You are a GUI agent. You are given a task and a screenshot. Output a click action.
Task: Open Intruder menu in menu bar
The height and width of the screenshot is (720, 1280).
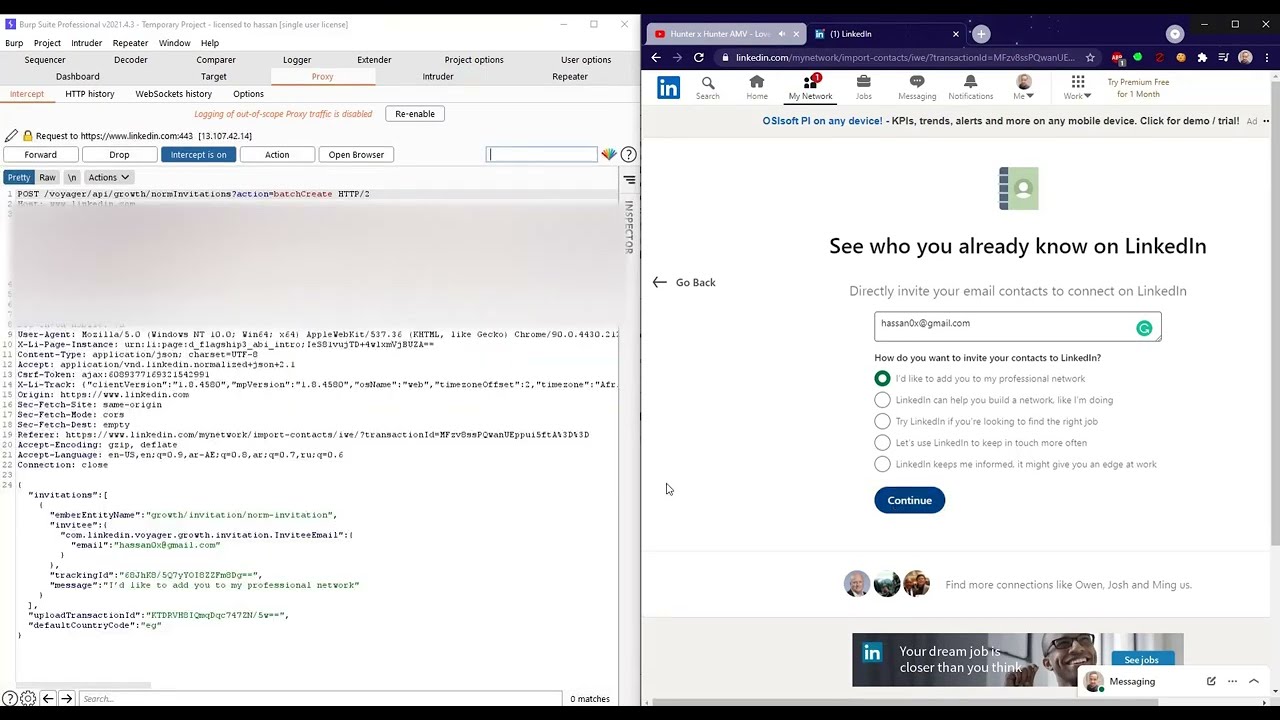click(86, 43)
